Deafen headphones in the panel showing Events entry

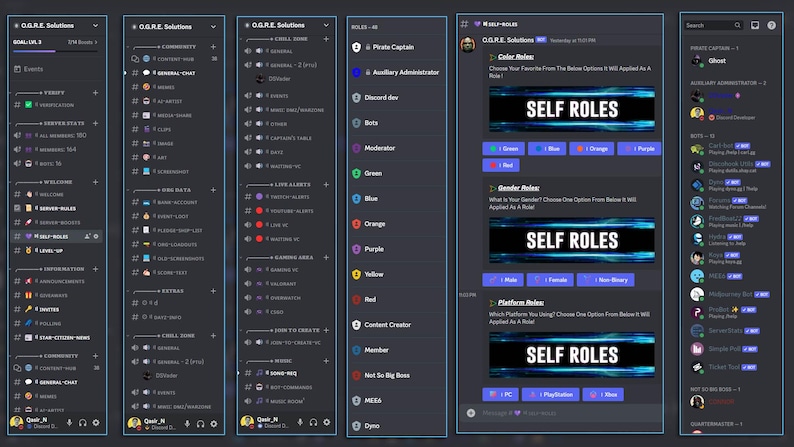tap(83, 422)
